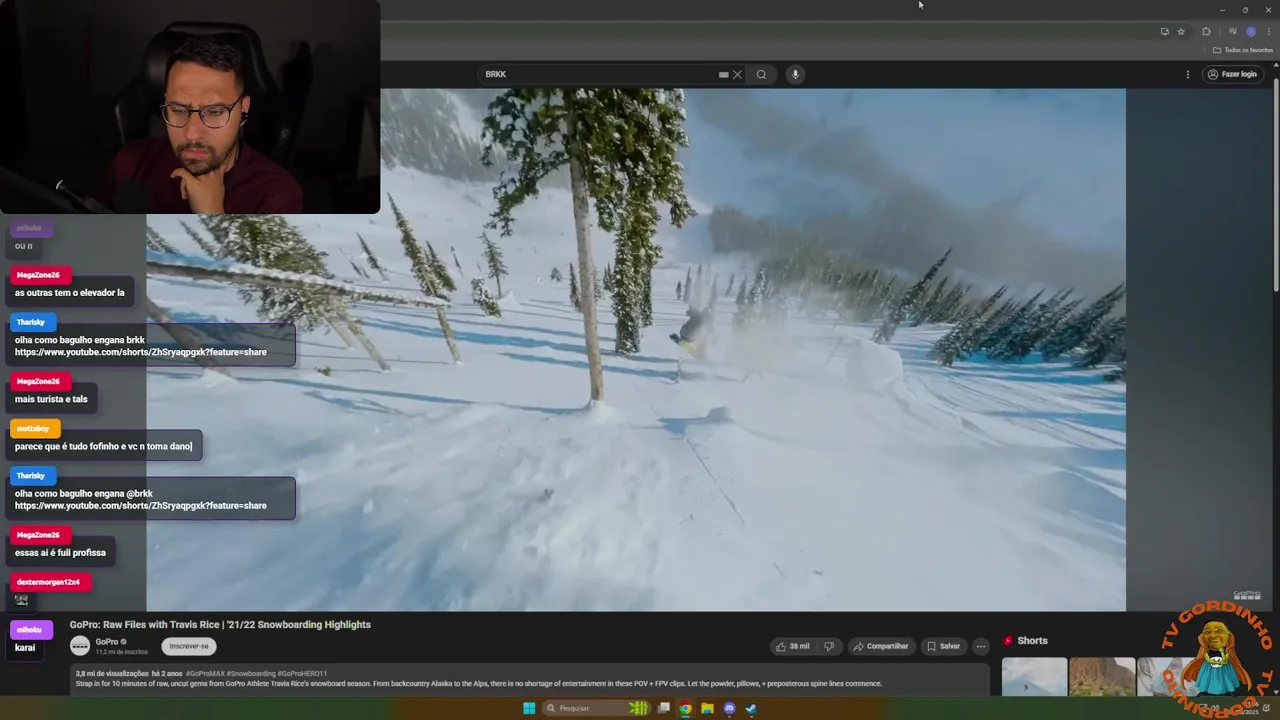Click the video player showing the snowboarder

[x=636, y=349]
